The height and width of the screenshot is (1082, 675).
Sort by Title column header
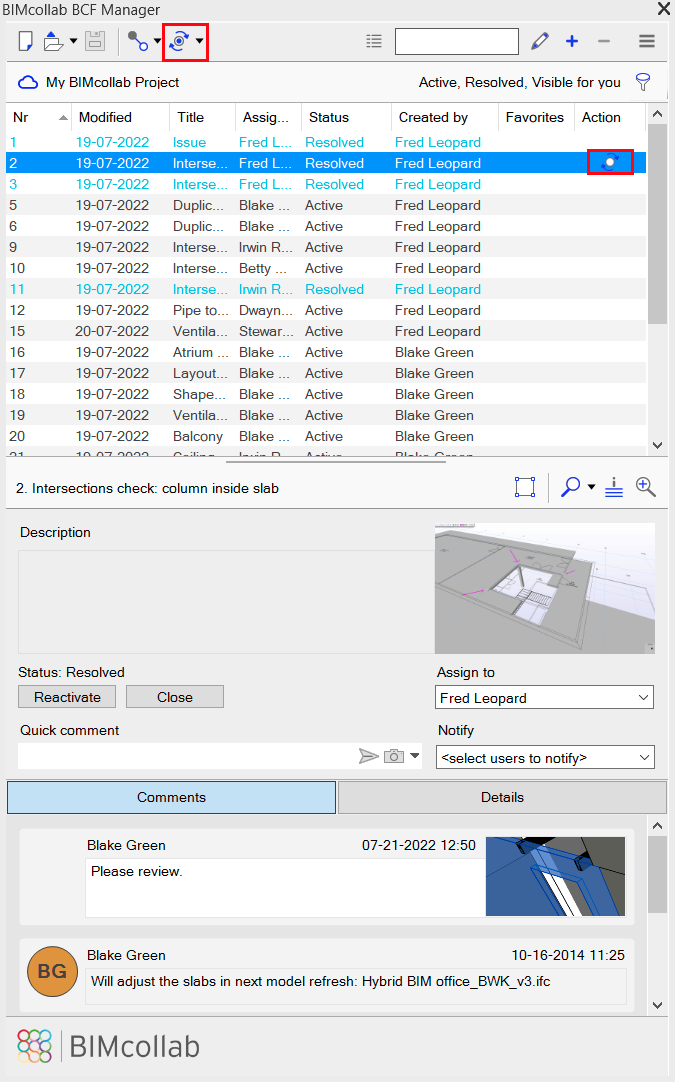(x=202, y=117)
